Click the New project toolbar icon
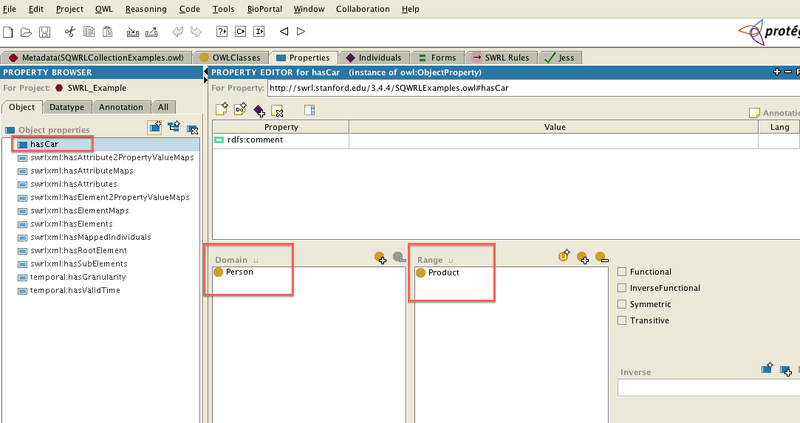The height and width of the screenshot is (423, 800). coord(8,32)
